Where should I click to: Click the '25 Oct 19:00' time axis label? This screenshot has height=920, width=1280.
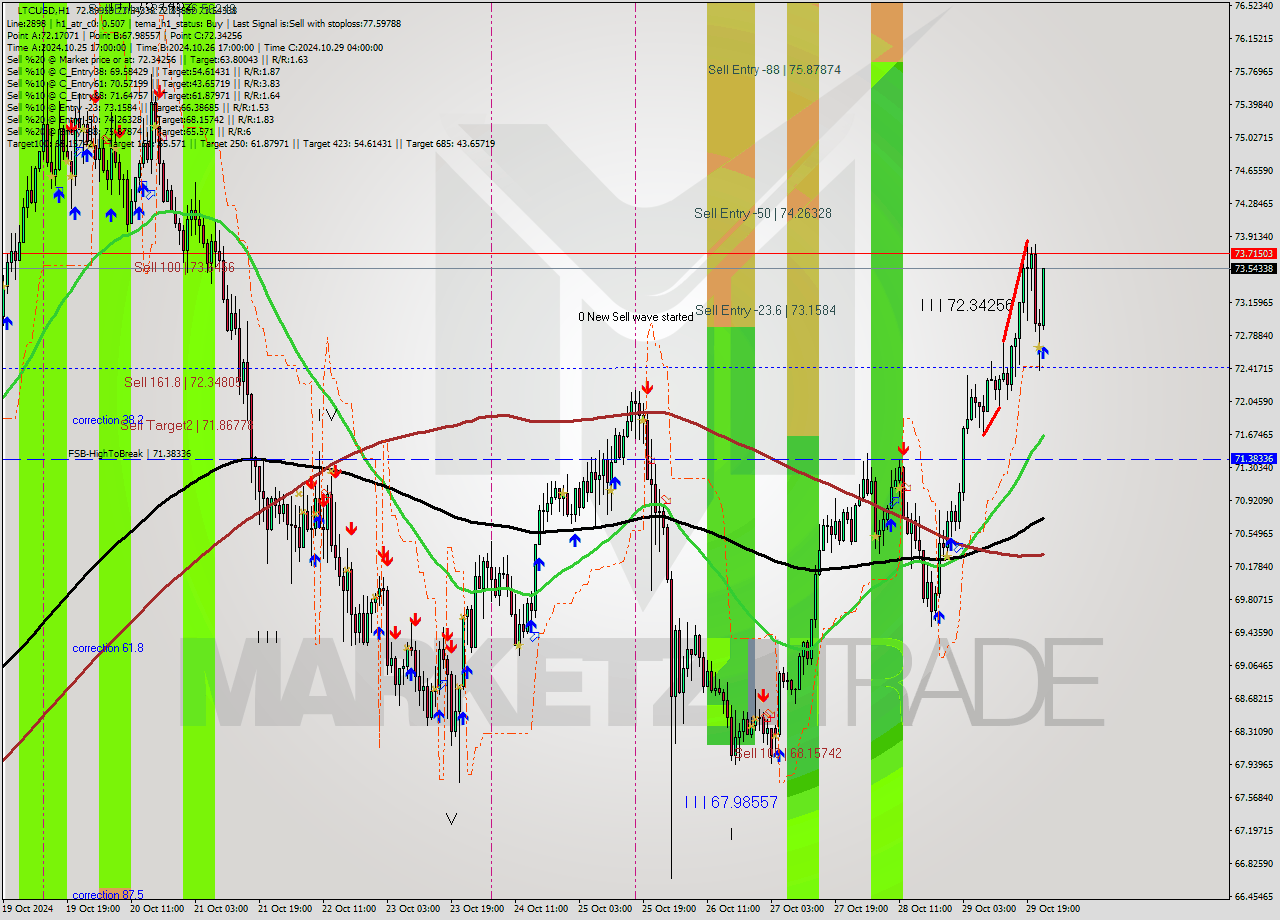click(669, 909)
